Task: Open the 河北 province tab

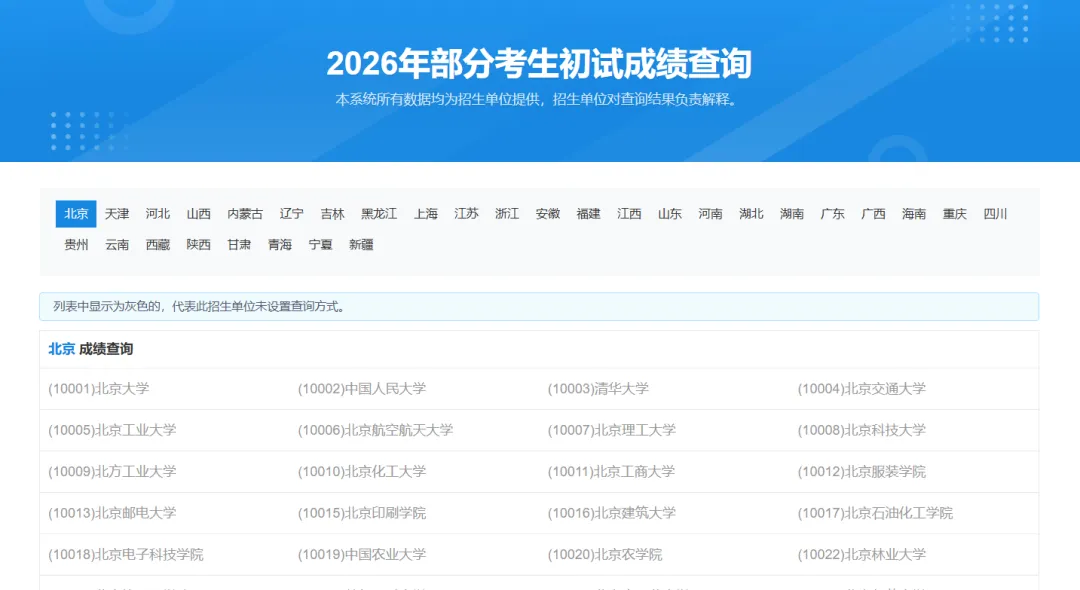Action: 158,214
